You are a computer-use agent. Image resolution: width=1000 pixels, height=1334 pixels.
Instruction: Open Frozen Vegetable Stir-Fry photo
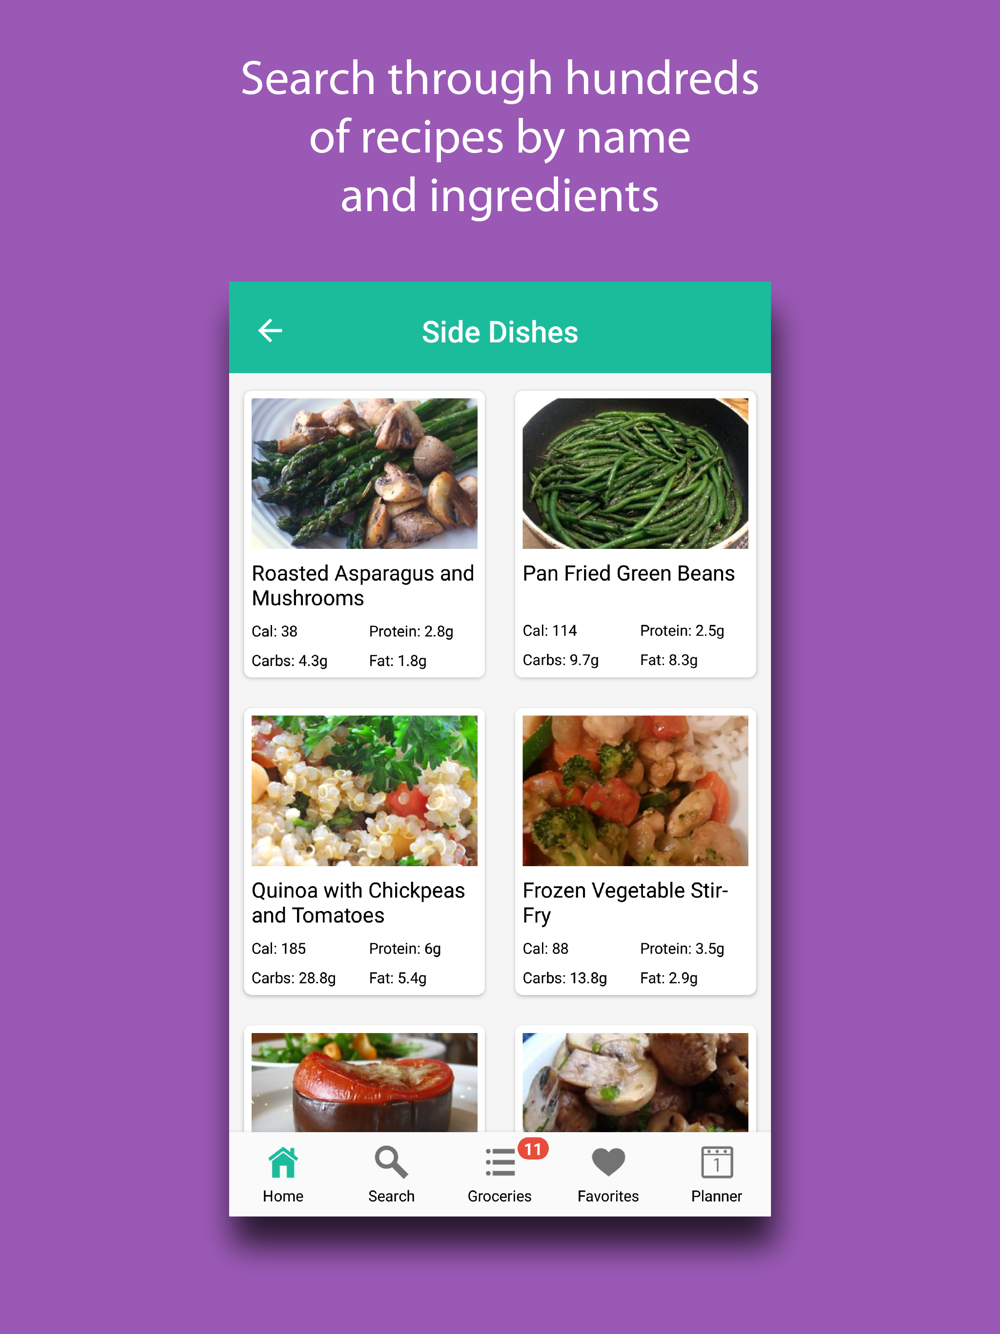point(635,790)
